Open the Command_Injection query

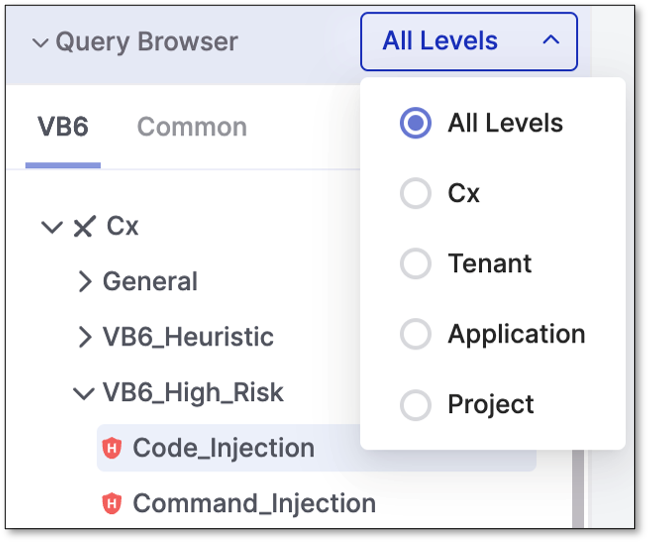tap(254, 503)
